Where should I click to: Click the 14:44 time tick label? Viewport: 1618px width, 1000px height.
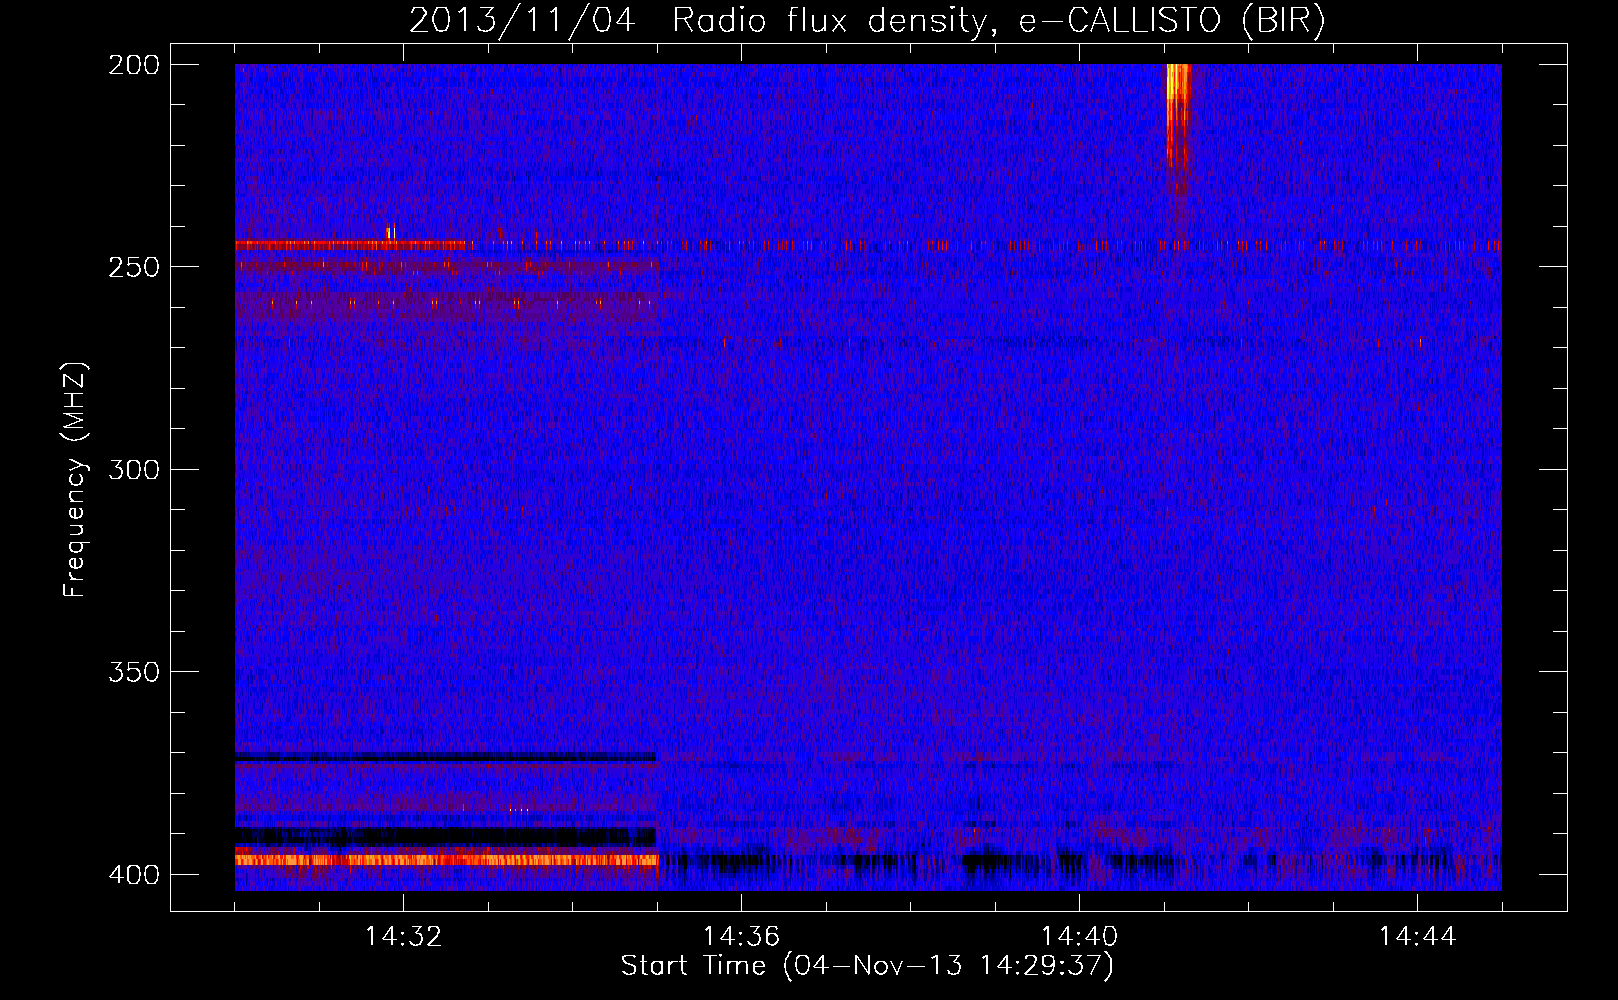click(x=1417, y=937)
